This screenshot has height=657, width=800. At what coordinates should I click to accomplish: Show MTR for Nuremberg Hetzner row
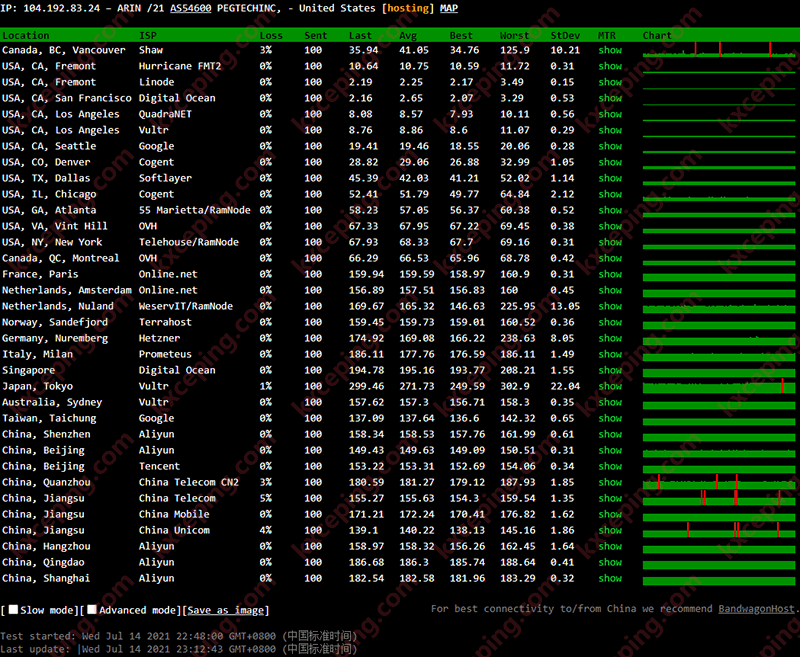pos(610,338)
